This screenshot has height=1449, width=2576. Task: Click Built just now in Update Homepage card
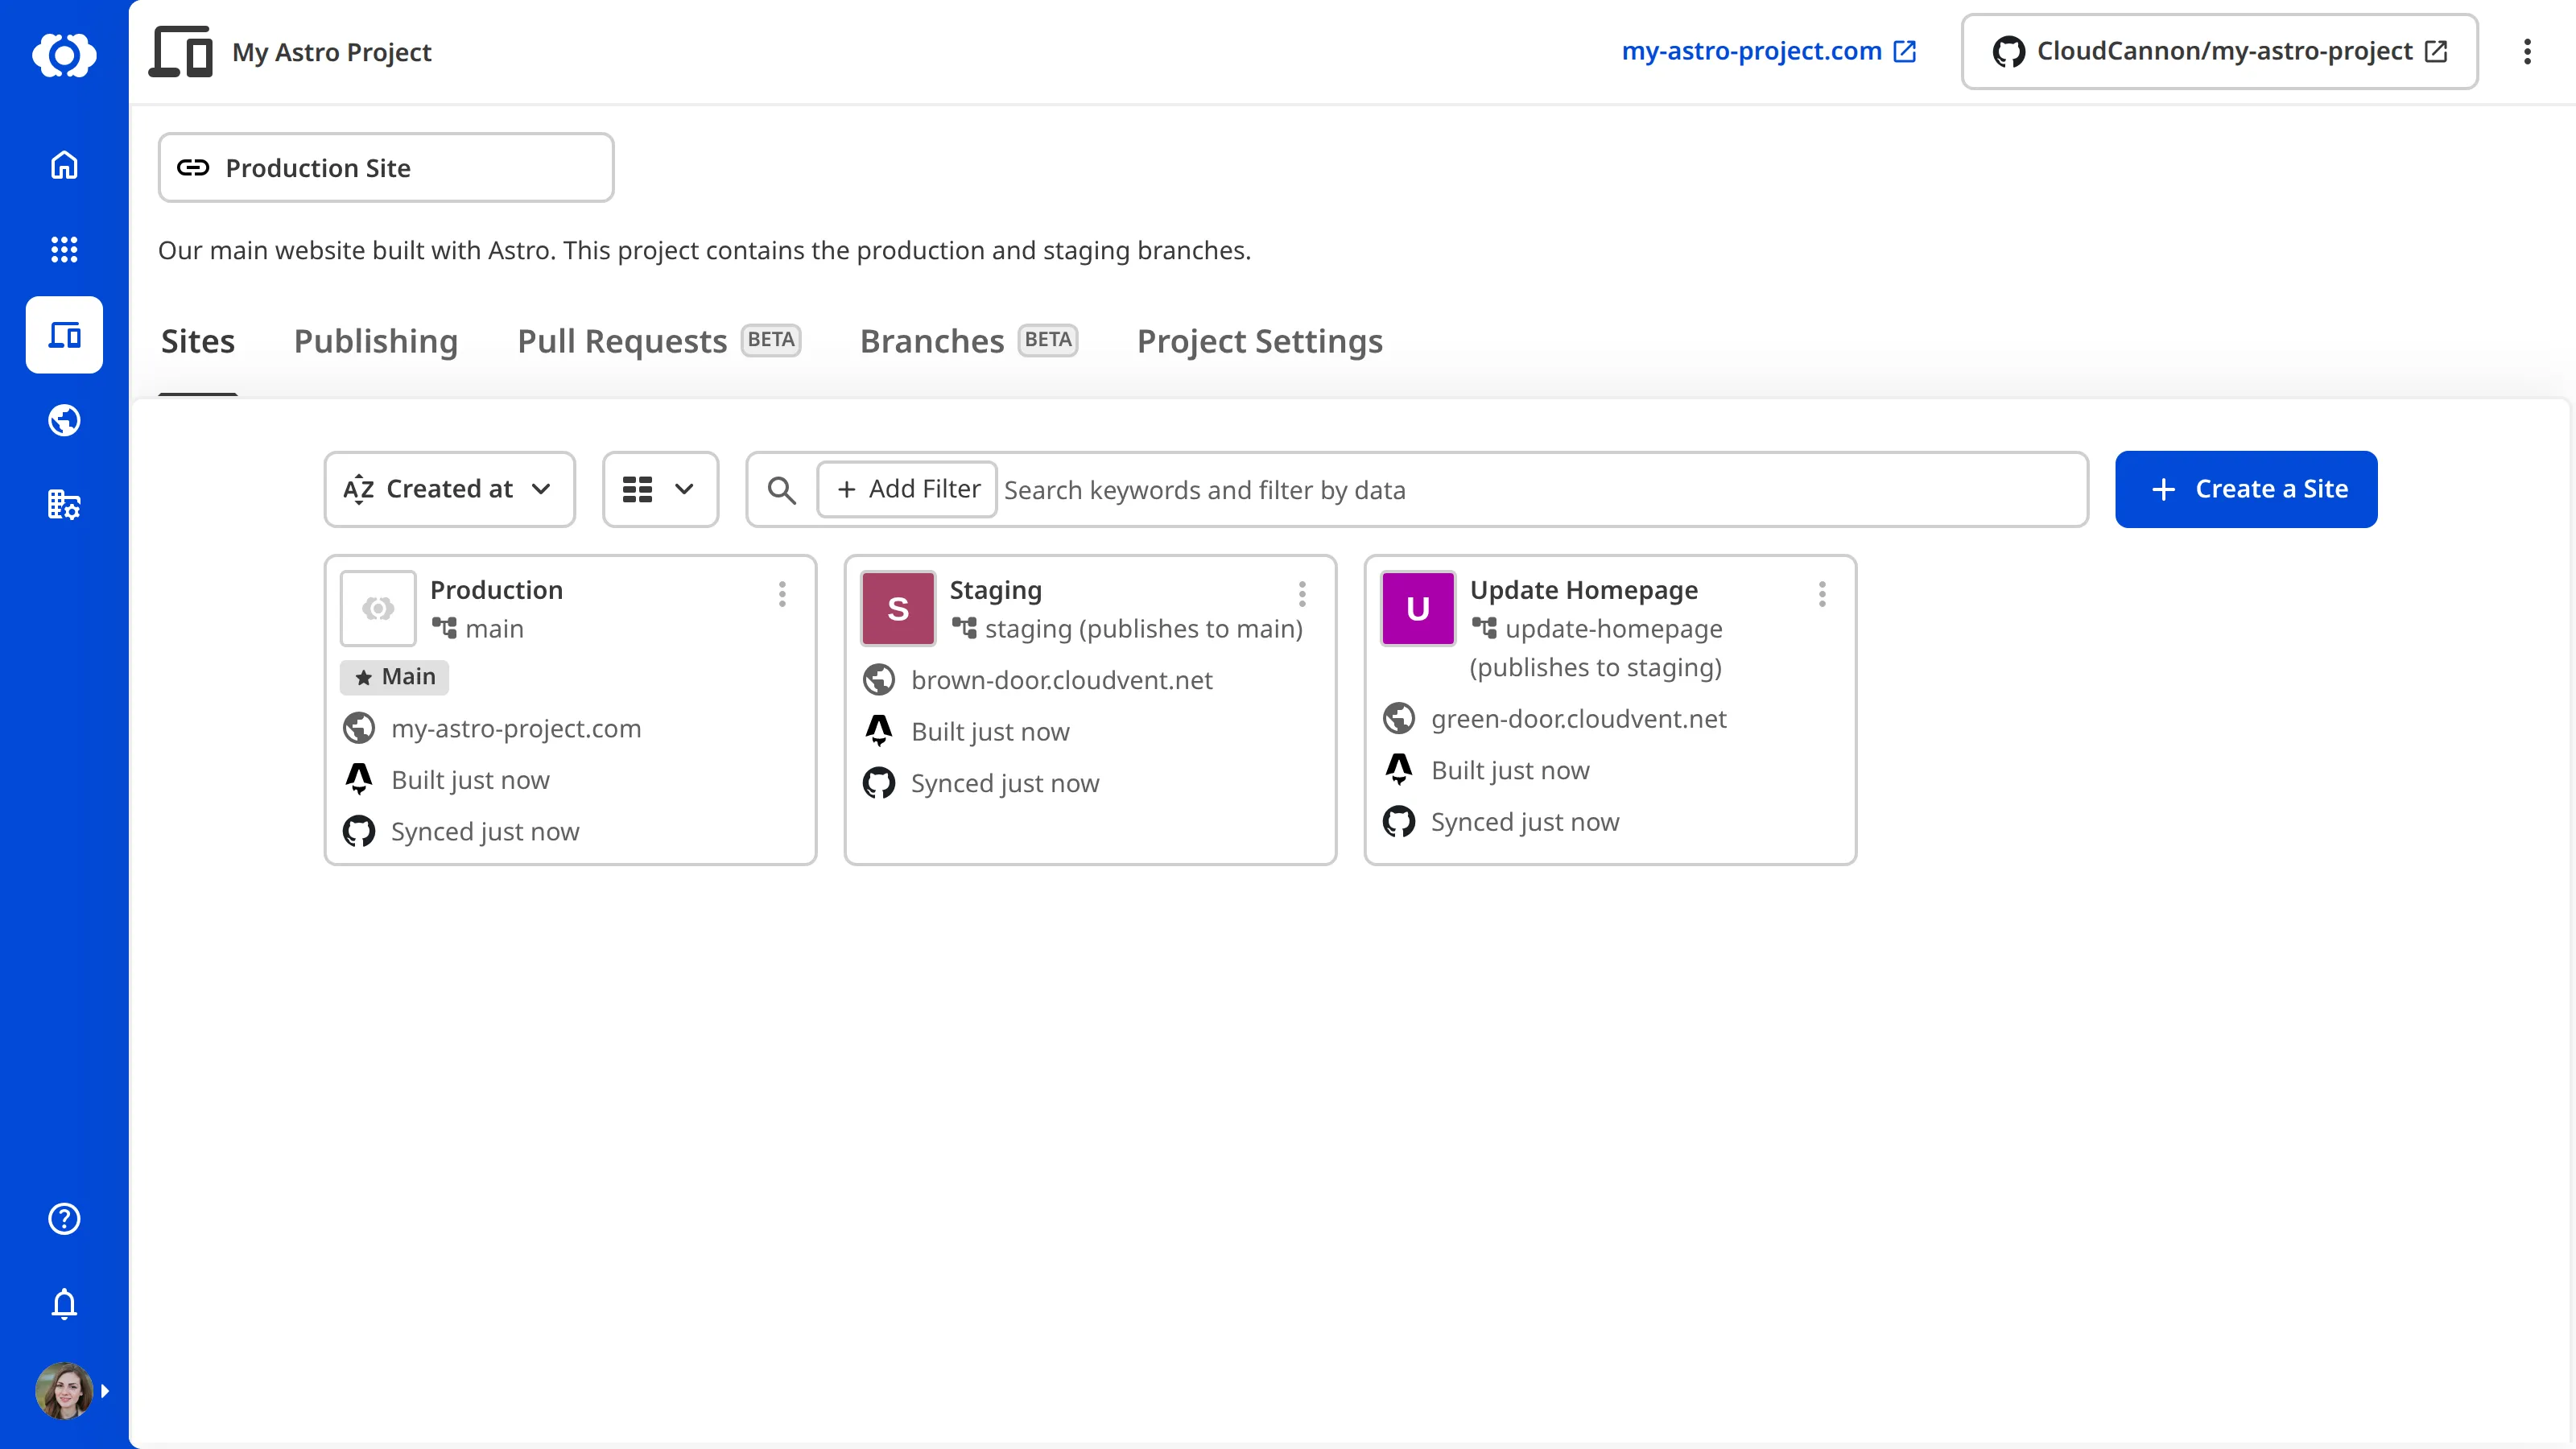pos(1510,770)
